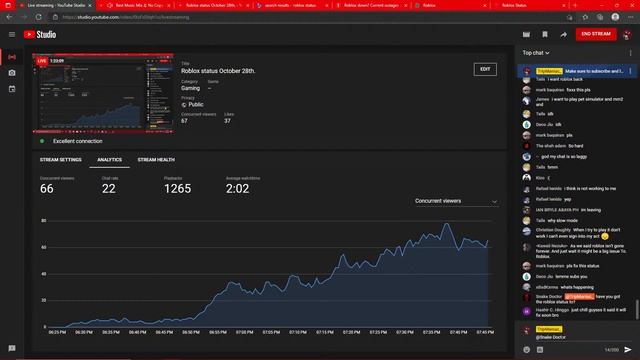
Task: Open the account avatar next to End Stream
Action: pyautogui.click(x=627, y=35)
